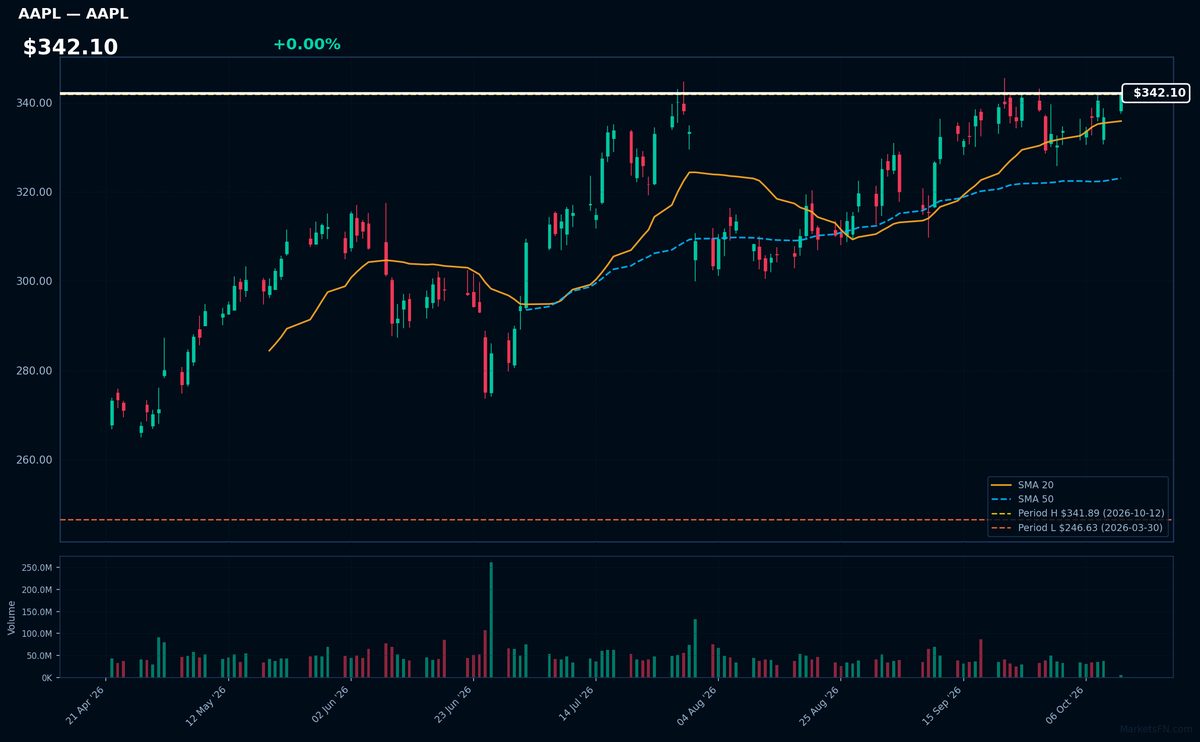Click the 21 Apr '26 date label

[x=84, y=706]
